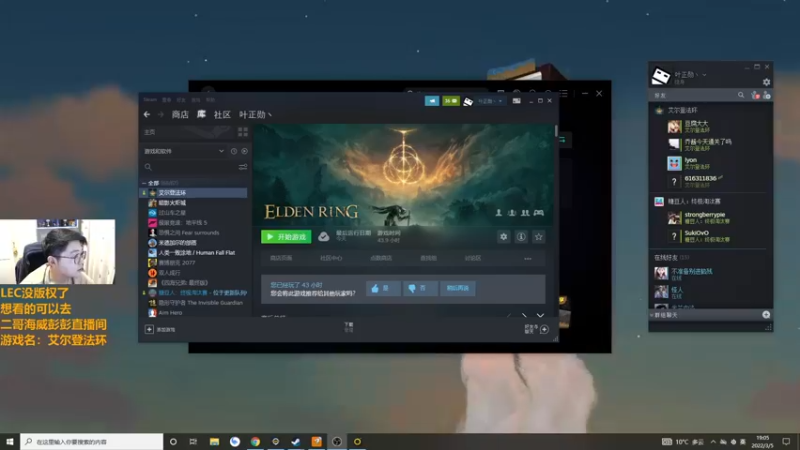
Task: Click the add friend icon
Action: tap(766, 95)
